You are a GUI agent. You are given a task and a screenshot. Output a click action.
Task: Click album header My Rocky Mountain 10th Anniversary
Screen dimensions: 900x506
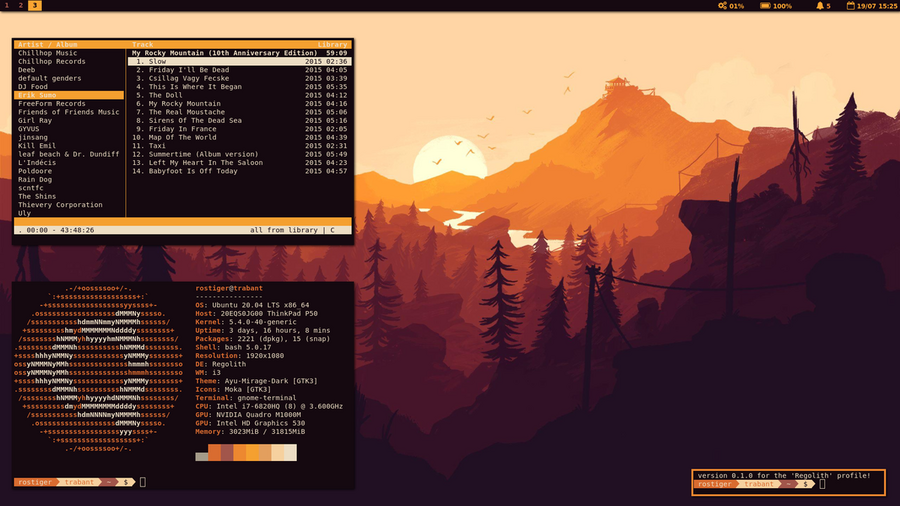pyautogui.click(x=225, y=53)
